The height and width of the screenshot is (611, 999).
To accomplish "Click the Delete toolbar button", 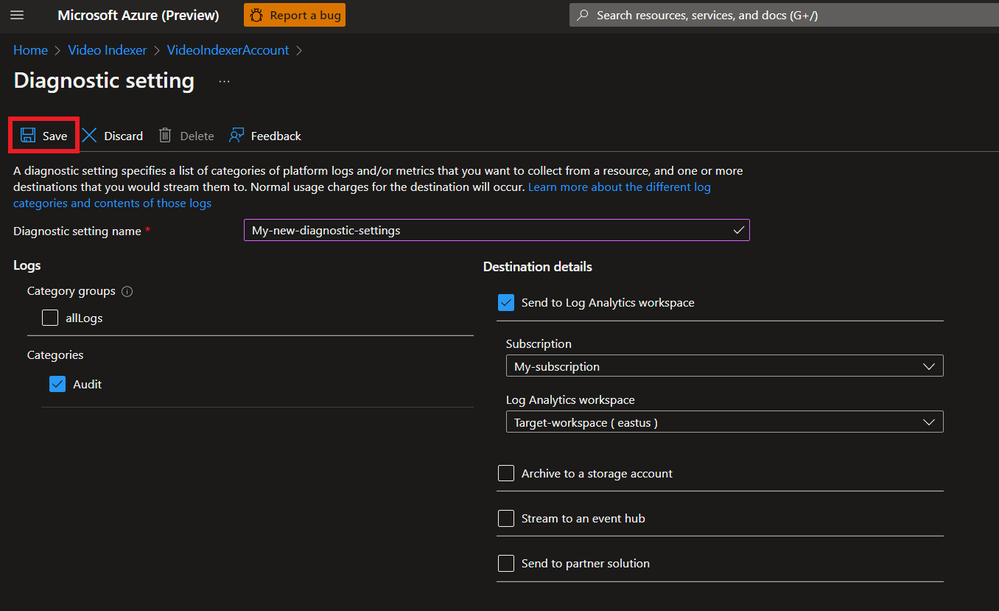I will tap(186, 135).
